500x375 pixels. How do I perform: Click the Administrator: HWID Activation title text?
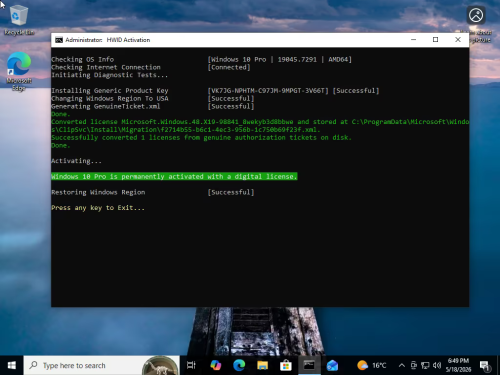point(108,40)
